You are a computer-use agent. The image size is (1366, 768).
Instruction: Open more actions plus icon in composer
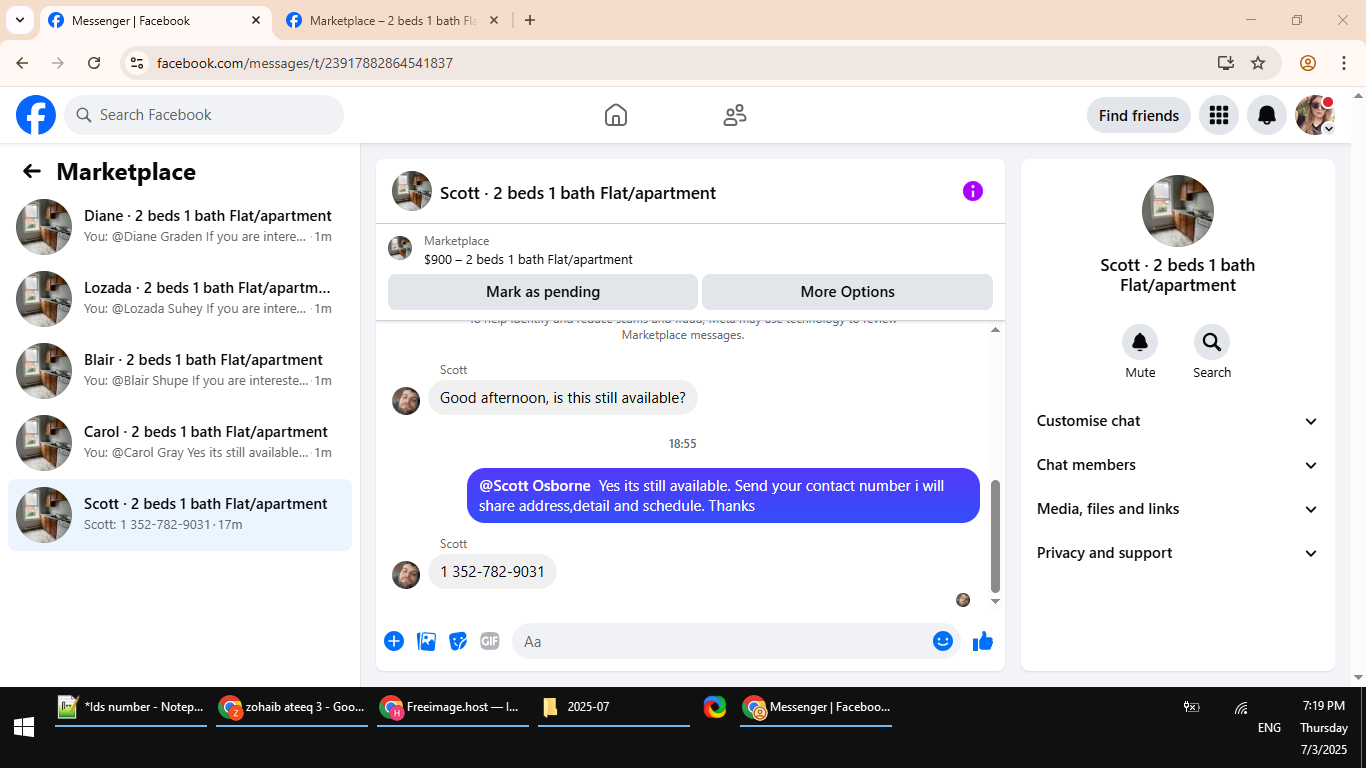click(x=394, y=641)
